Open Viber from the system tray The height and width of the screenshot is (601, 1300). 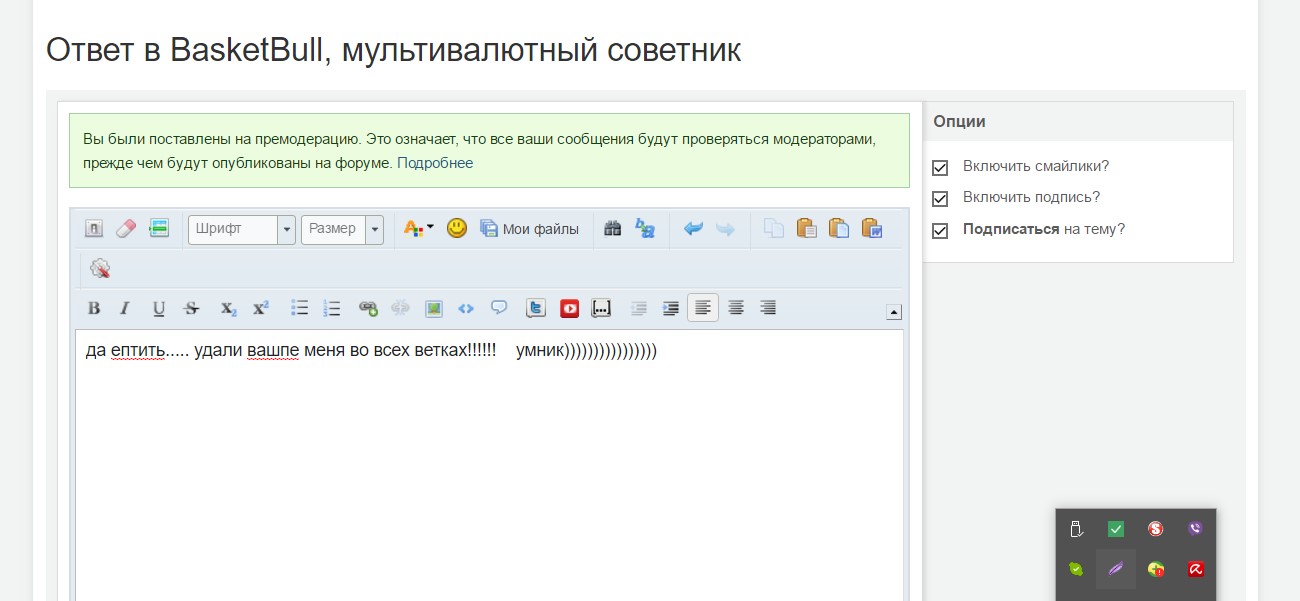[1194, 529]
